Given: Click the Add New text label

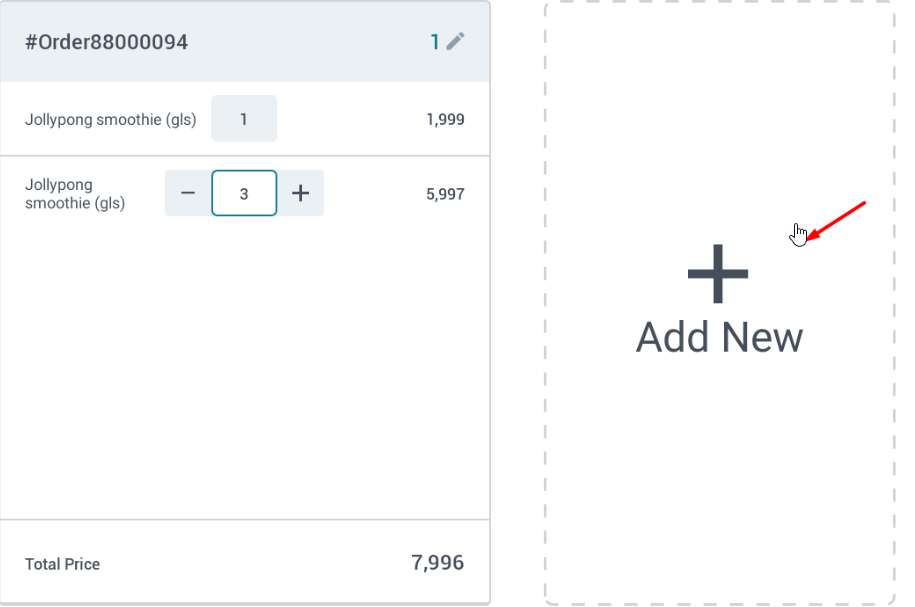Looking at the screenshot, I should pos(719,338).
